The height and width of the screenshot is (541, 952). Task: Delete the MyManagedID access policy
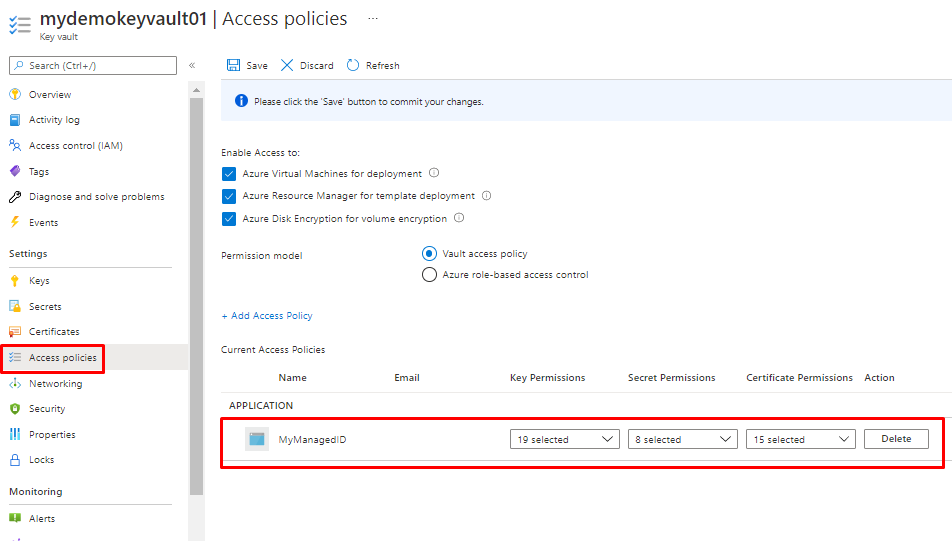click(896, 439)
